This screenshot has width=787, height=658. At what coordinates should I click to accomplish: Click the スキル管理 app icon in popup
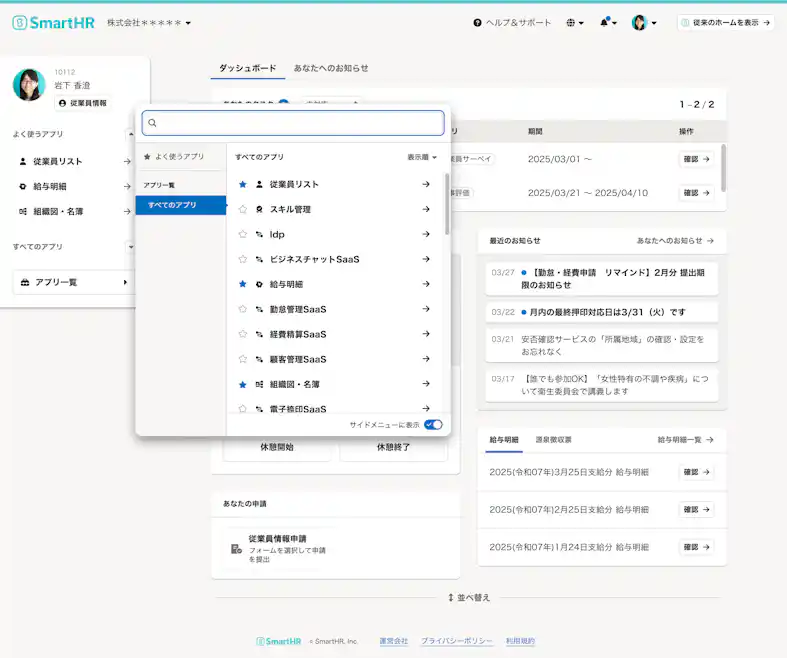(x=259, y=209)
